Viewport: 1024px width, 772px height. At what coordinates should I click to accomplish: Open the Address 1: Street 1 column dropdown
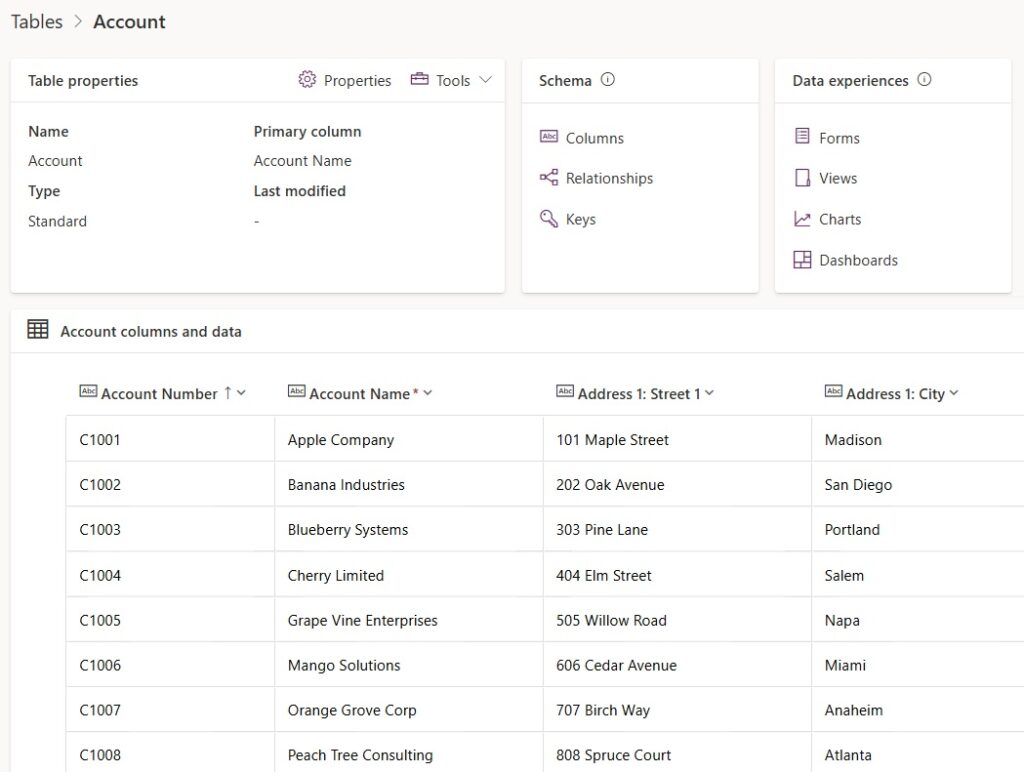coord(709,393)
